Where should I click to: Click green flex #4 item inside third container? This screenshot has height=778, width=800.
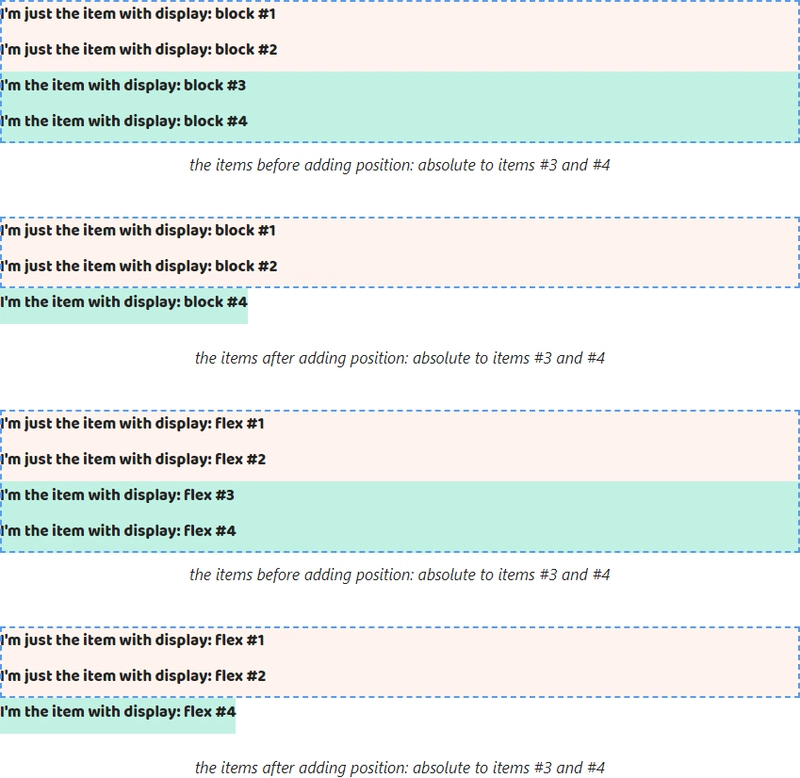[x=399, y=534]
